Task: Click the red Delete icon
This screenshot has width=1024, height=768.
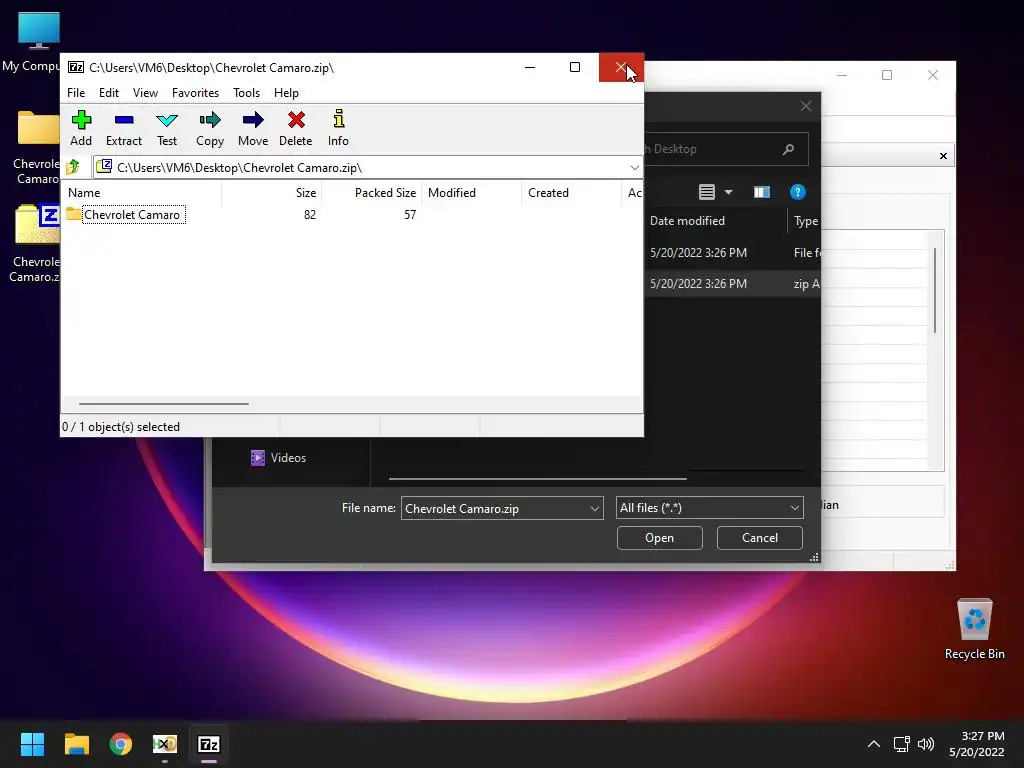Action: pos(296,128)
